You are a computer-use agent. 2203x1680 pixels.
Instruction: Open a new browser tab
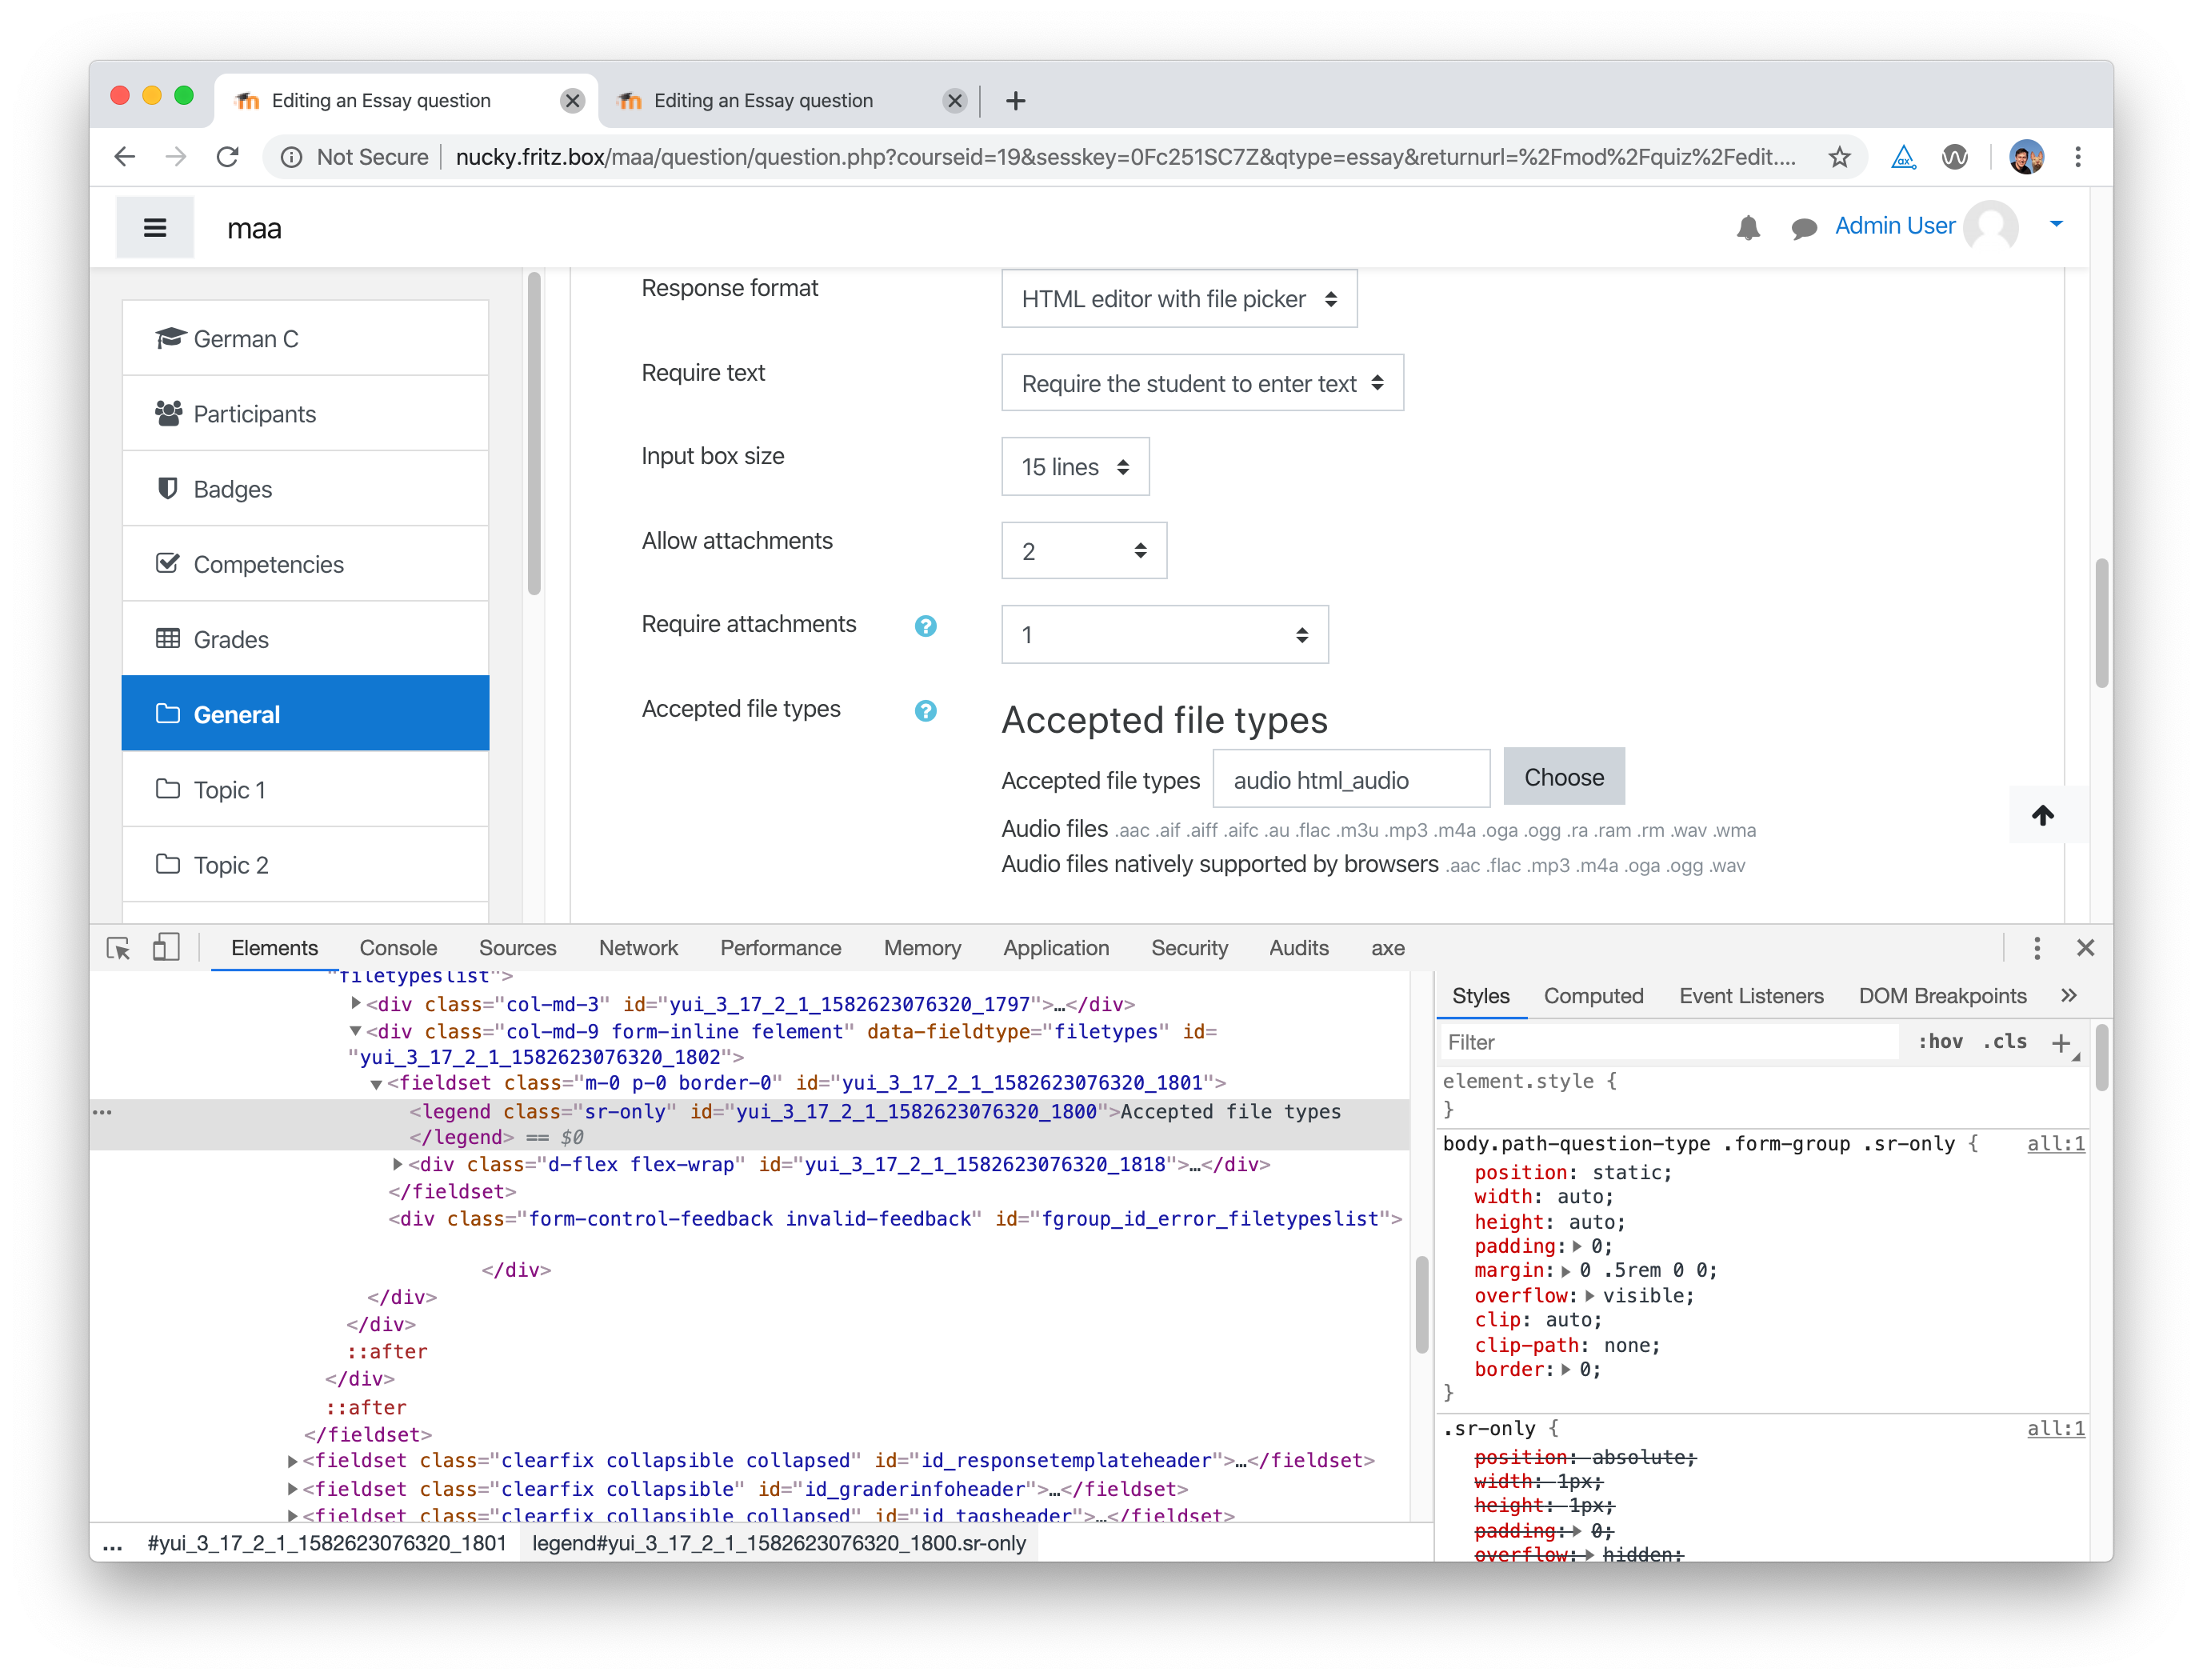click(1015, 101)
